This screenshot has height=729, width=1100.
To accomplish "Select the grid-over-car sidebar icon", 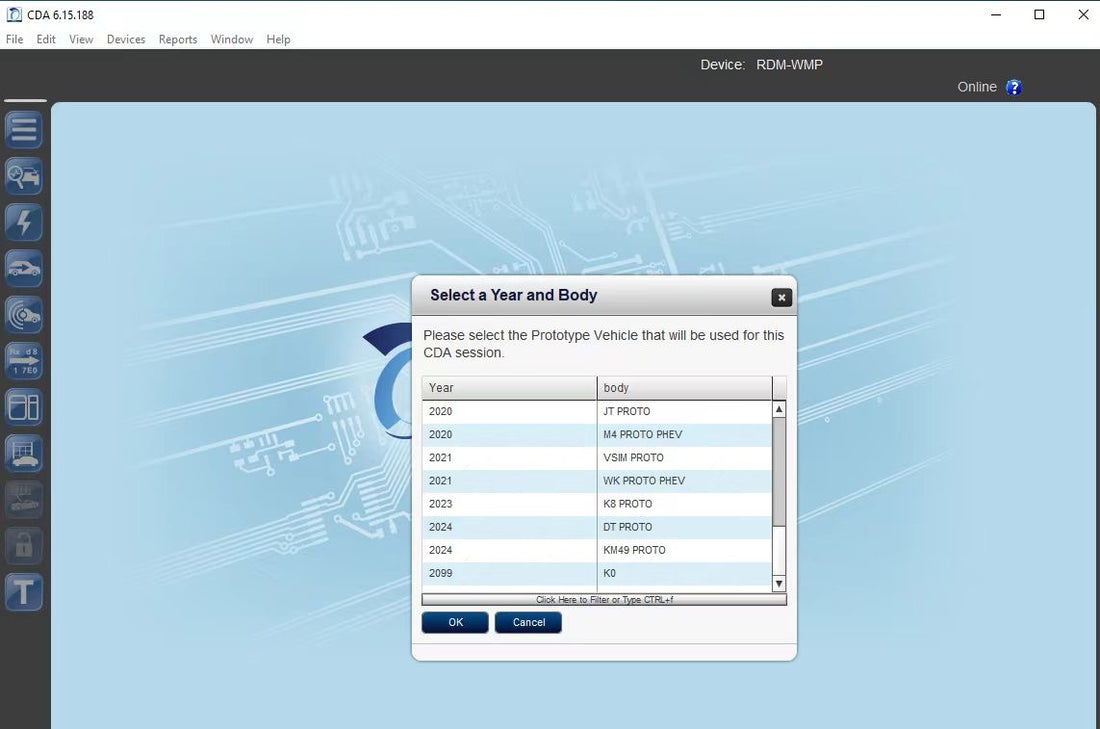I will click(x=24, y=453).
